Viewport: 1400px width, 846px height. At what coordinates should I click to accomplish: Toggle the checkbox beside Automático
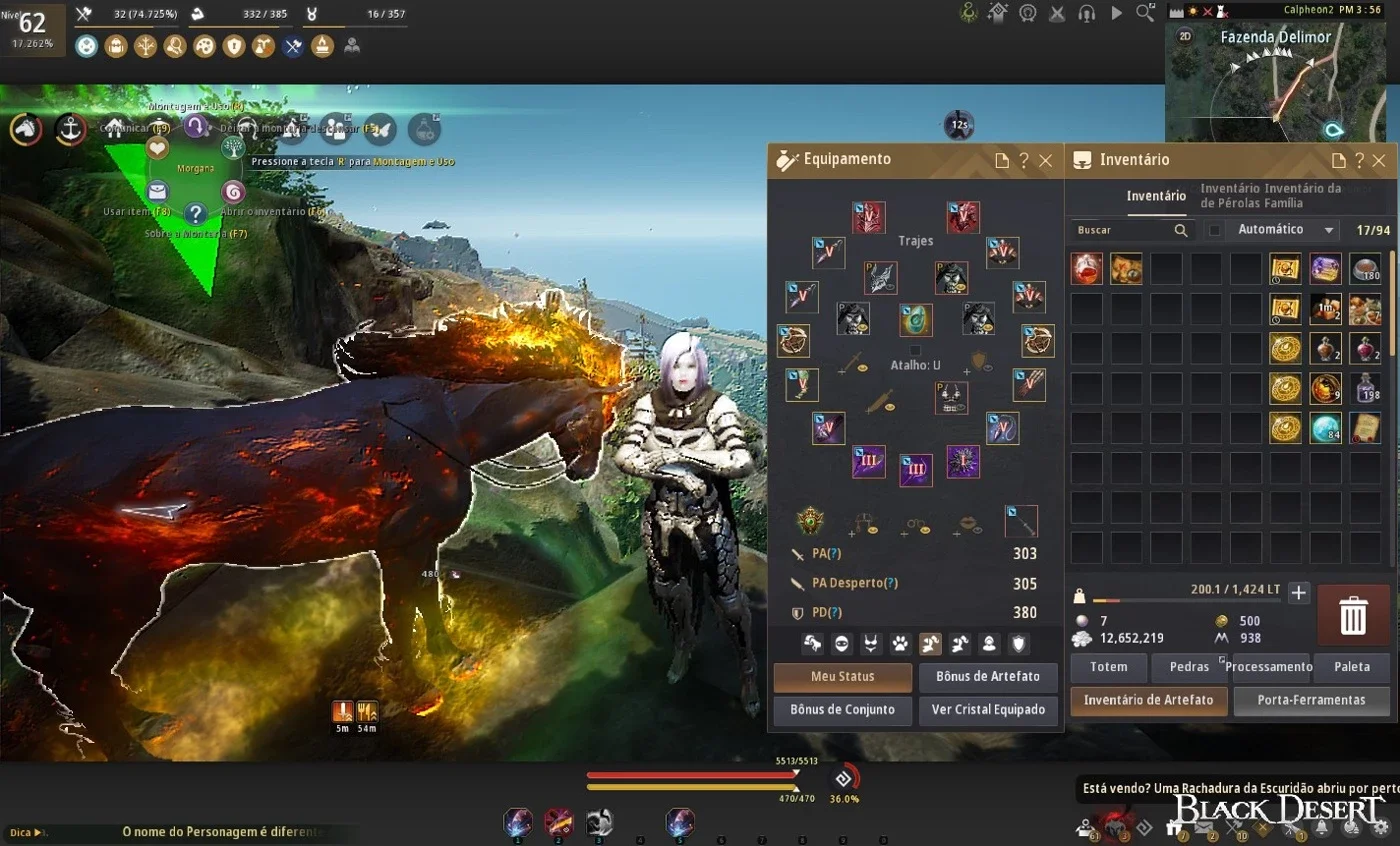click(x=1215, y=230)
